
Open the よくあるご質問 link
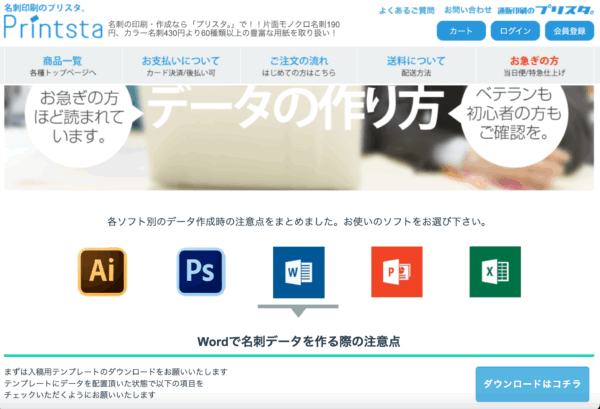(406, 10)
